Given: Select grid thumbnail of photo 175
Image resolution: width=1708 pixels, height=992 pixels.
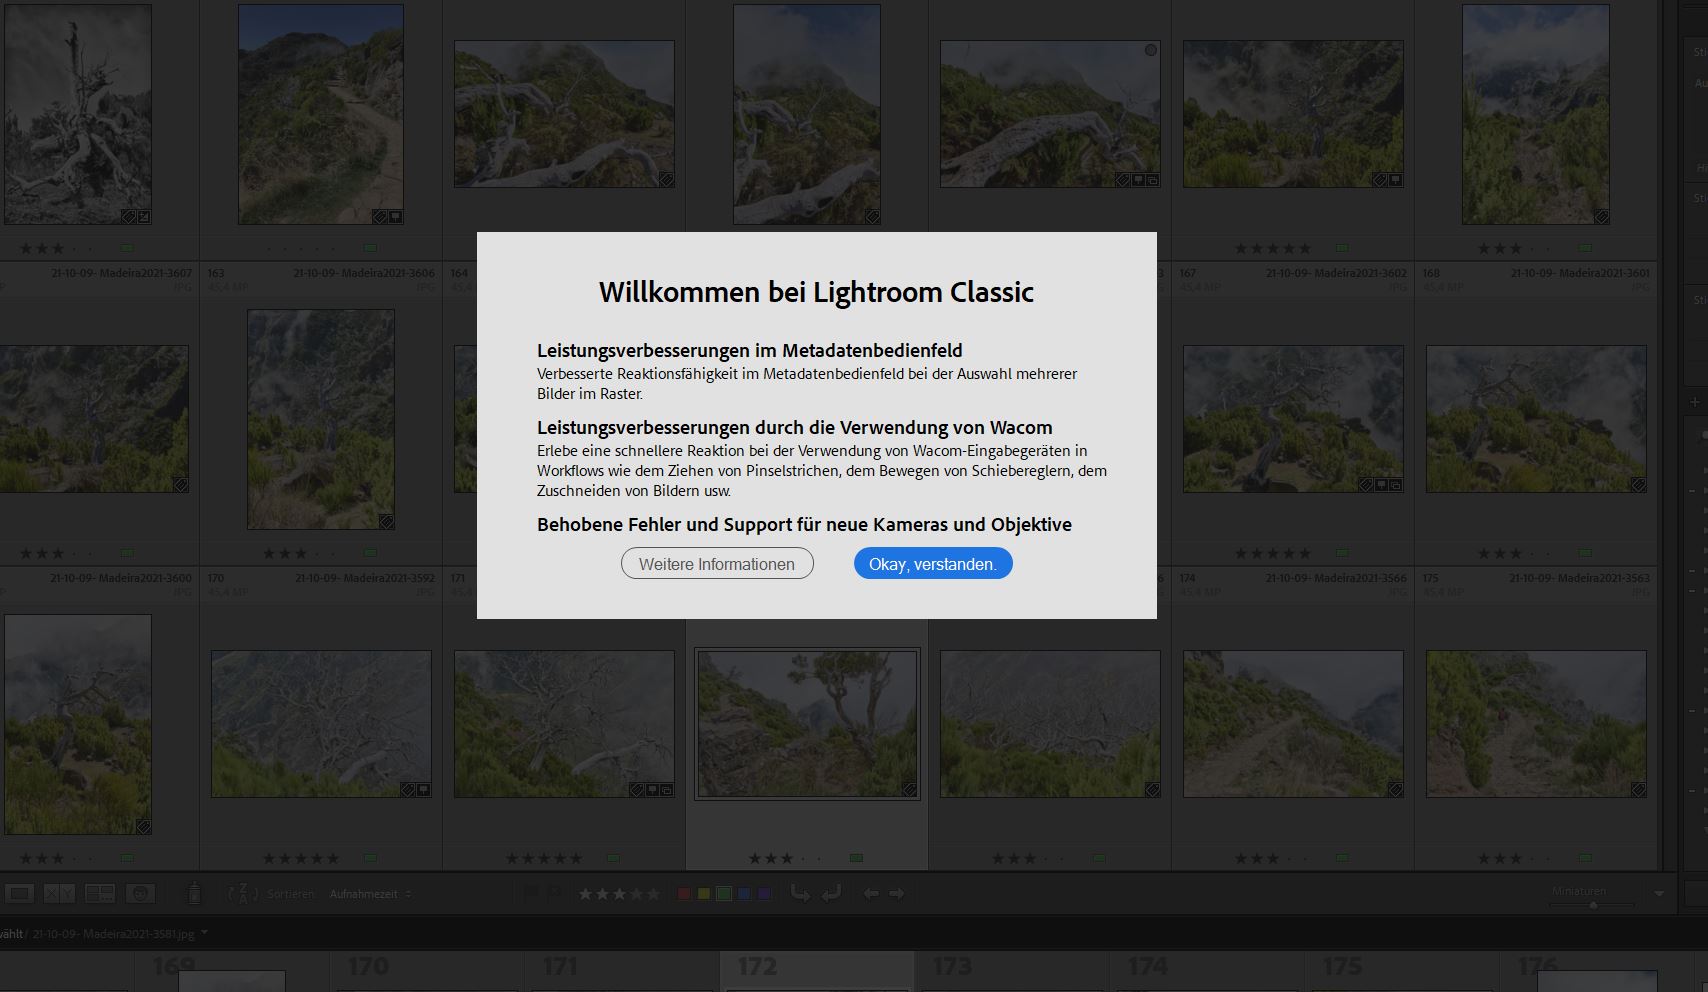Looking at the screenshot, I should coord(1536,724).
